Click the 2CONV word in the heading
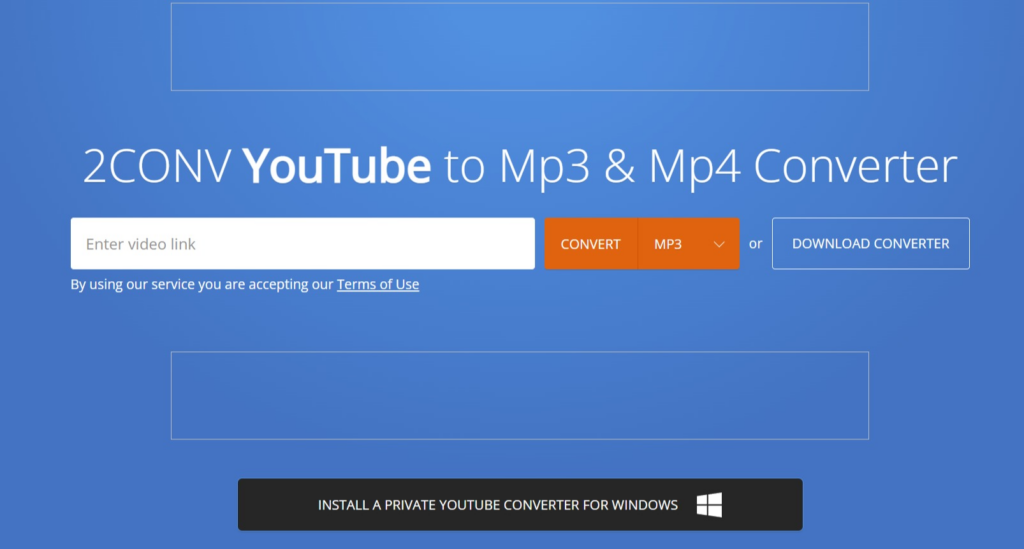The image size is (1024, 549). [x=156, y=167]
